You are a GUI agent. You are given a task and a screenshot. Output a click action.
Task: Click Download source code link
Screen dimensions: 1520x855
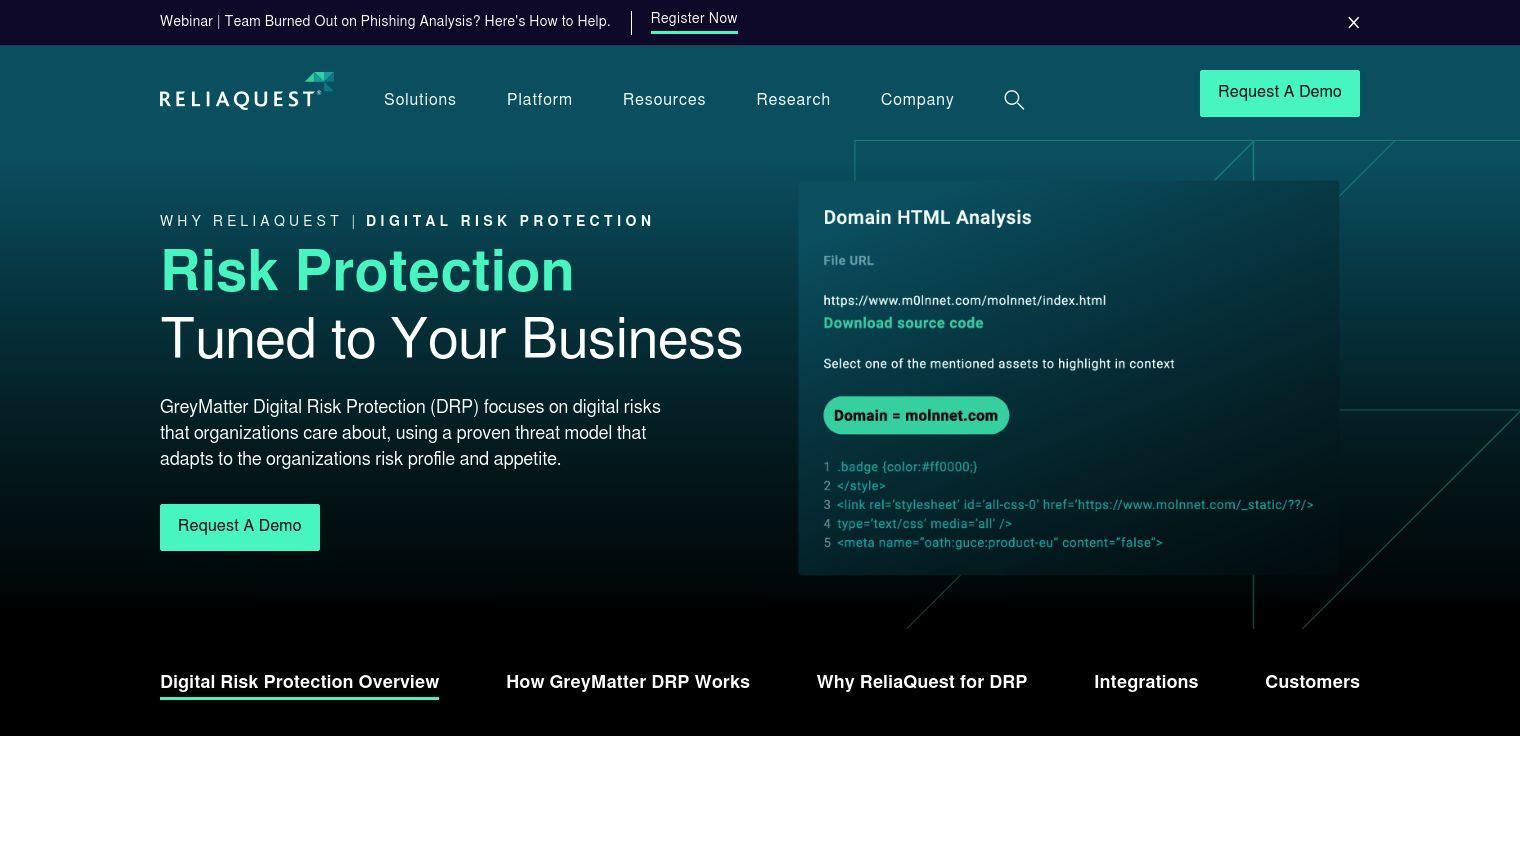(x=903, y=323)
